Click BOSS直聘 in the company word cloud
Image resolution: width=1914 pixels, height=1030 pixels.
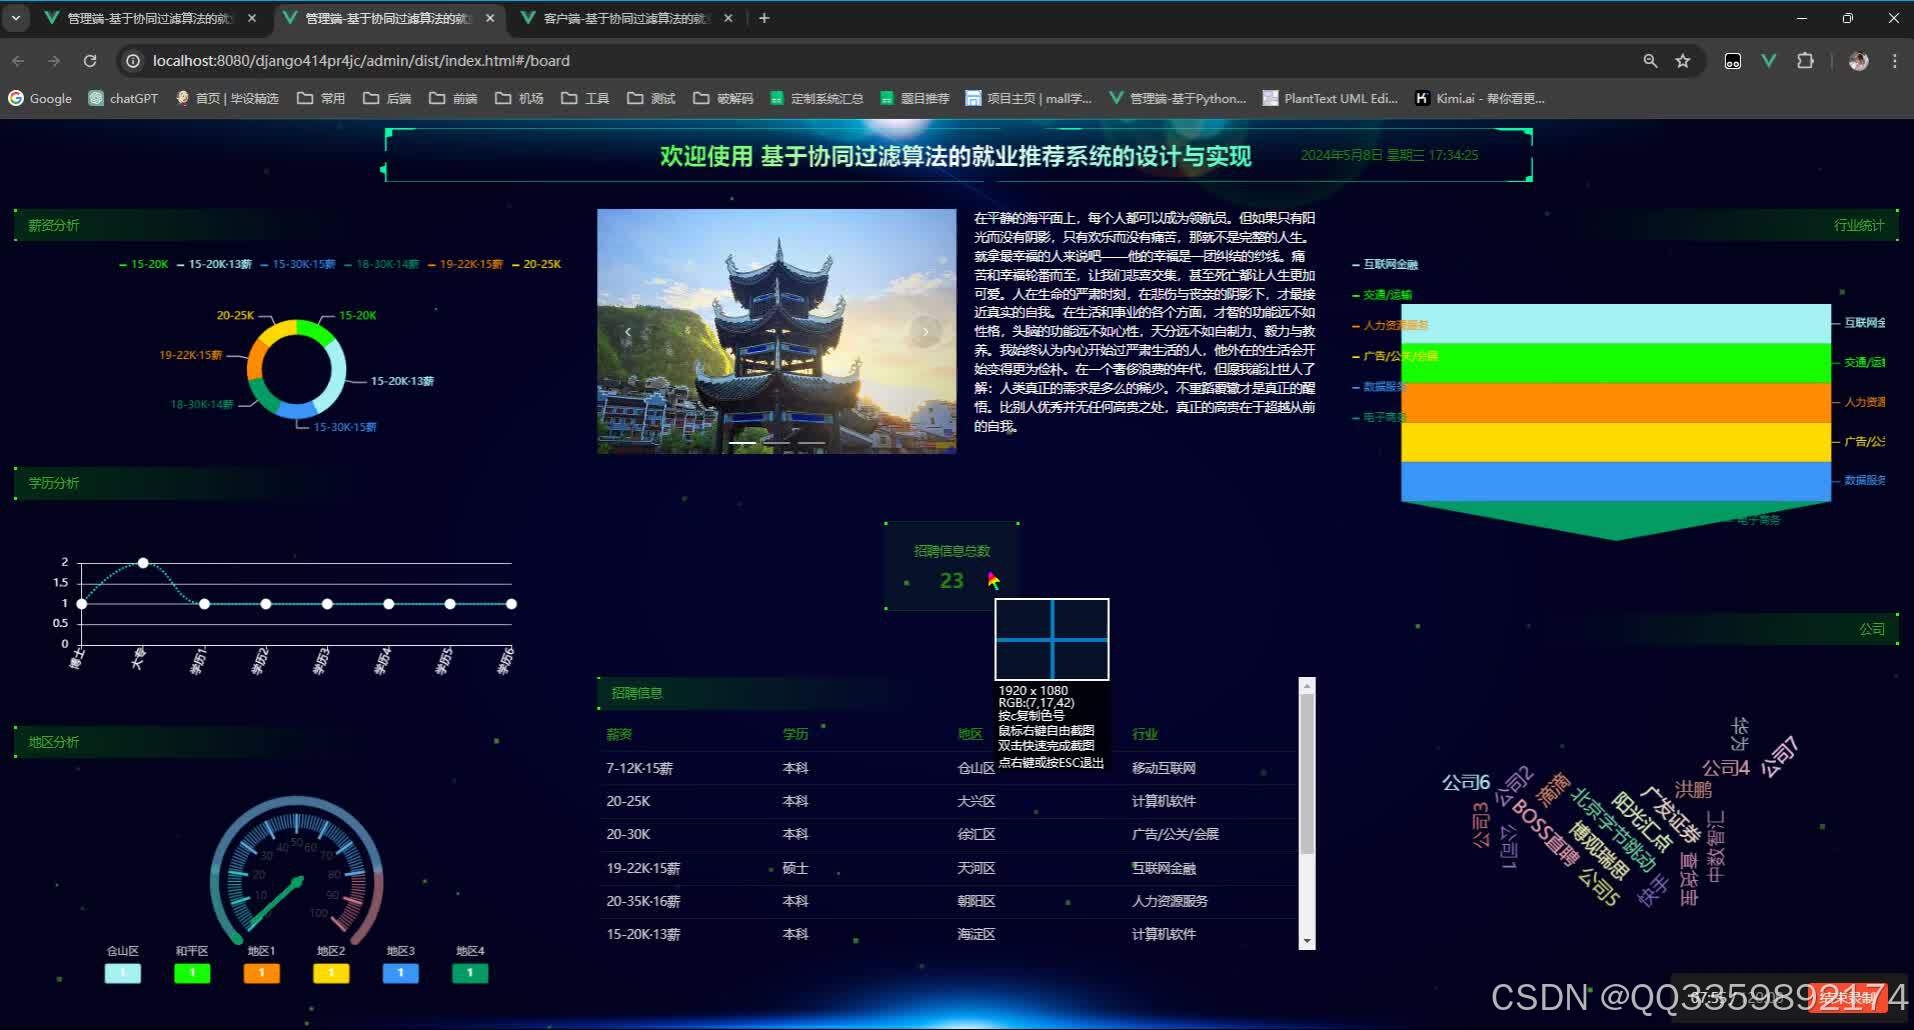coord(1544,832)
